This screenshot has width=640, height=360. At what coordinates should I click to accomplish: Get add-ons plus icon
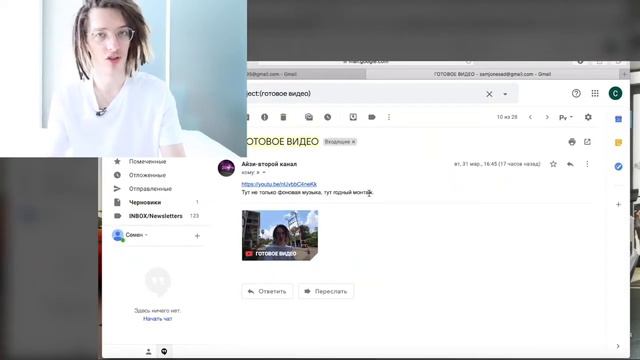click(618, 204)
